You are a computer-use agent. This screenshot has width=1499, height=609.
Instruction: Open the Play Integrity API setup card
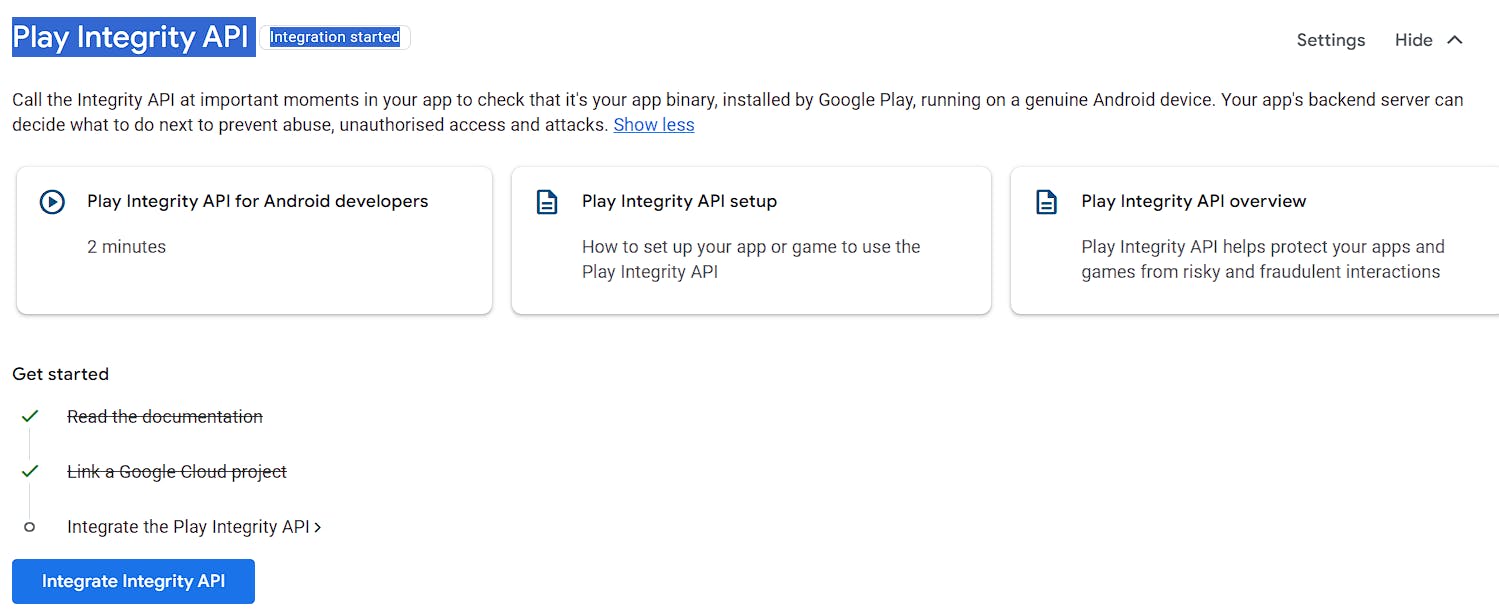[x=750, y=240]
